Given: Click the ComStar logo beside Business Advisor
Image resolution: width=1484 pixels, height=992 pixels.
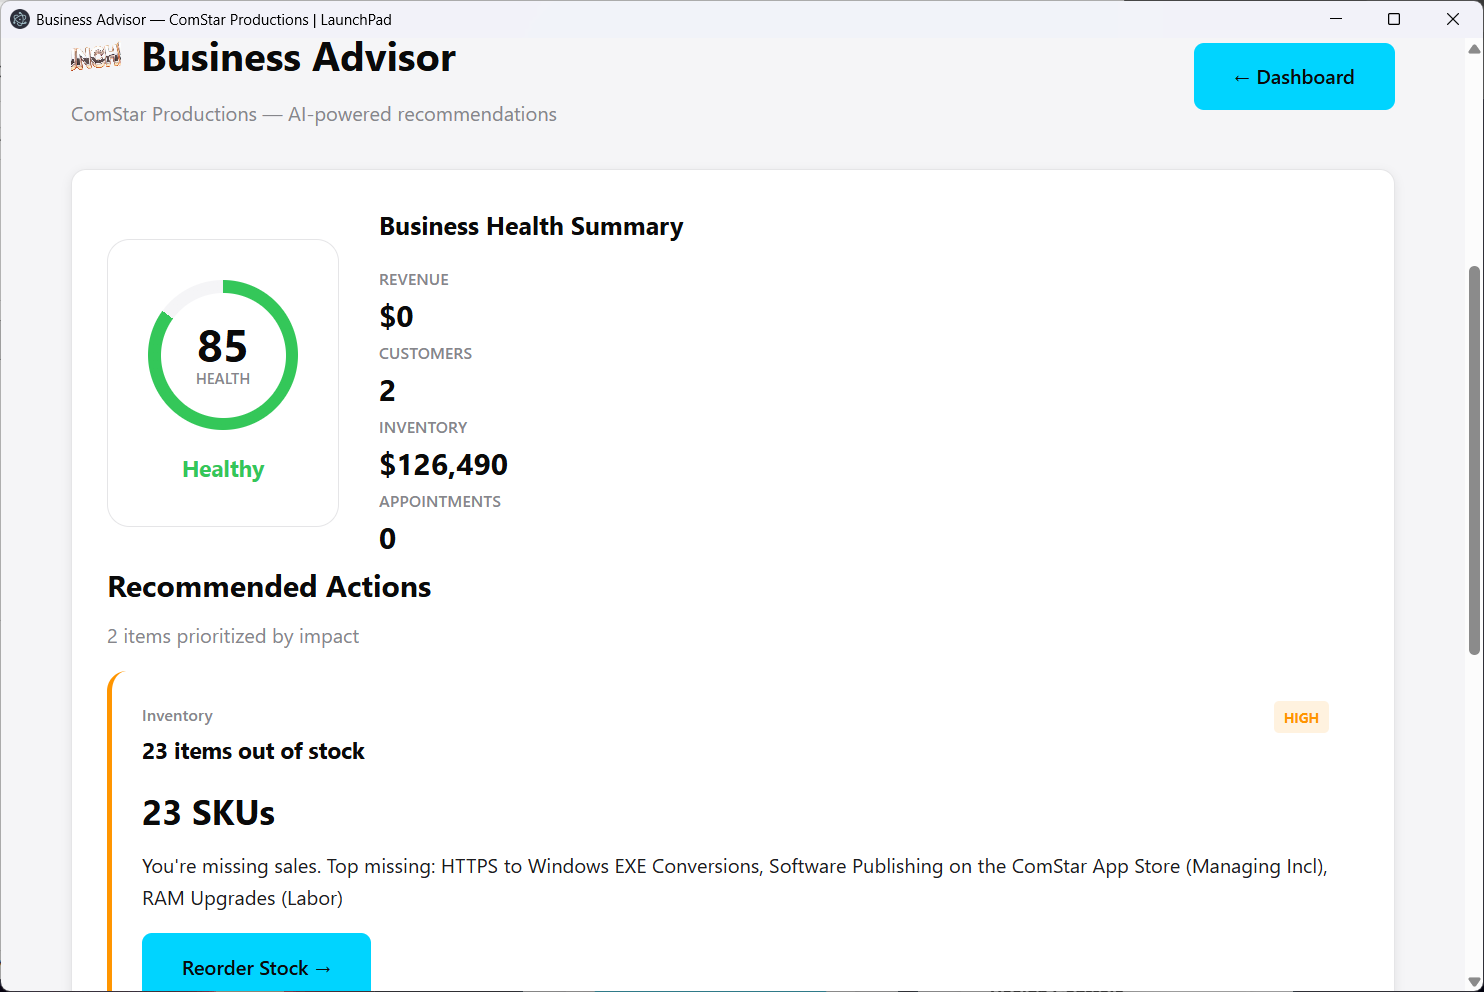Looking at the screenshot, I should [96, 58].
